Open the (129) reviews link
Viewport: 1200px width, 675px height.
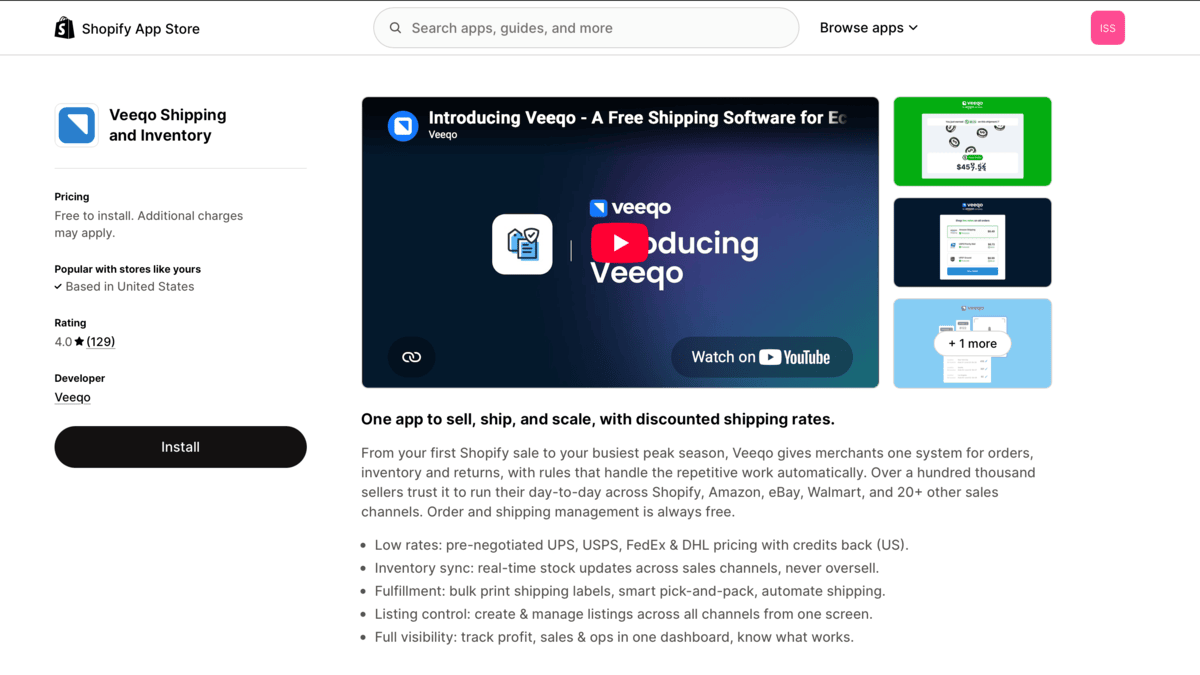pyautogui.click(x=101, y=342)
